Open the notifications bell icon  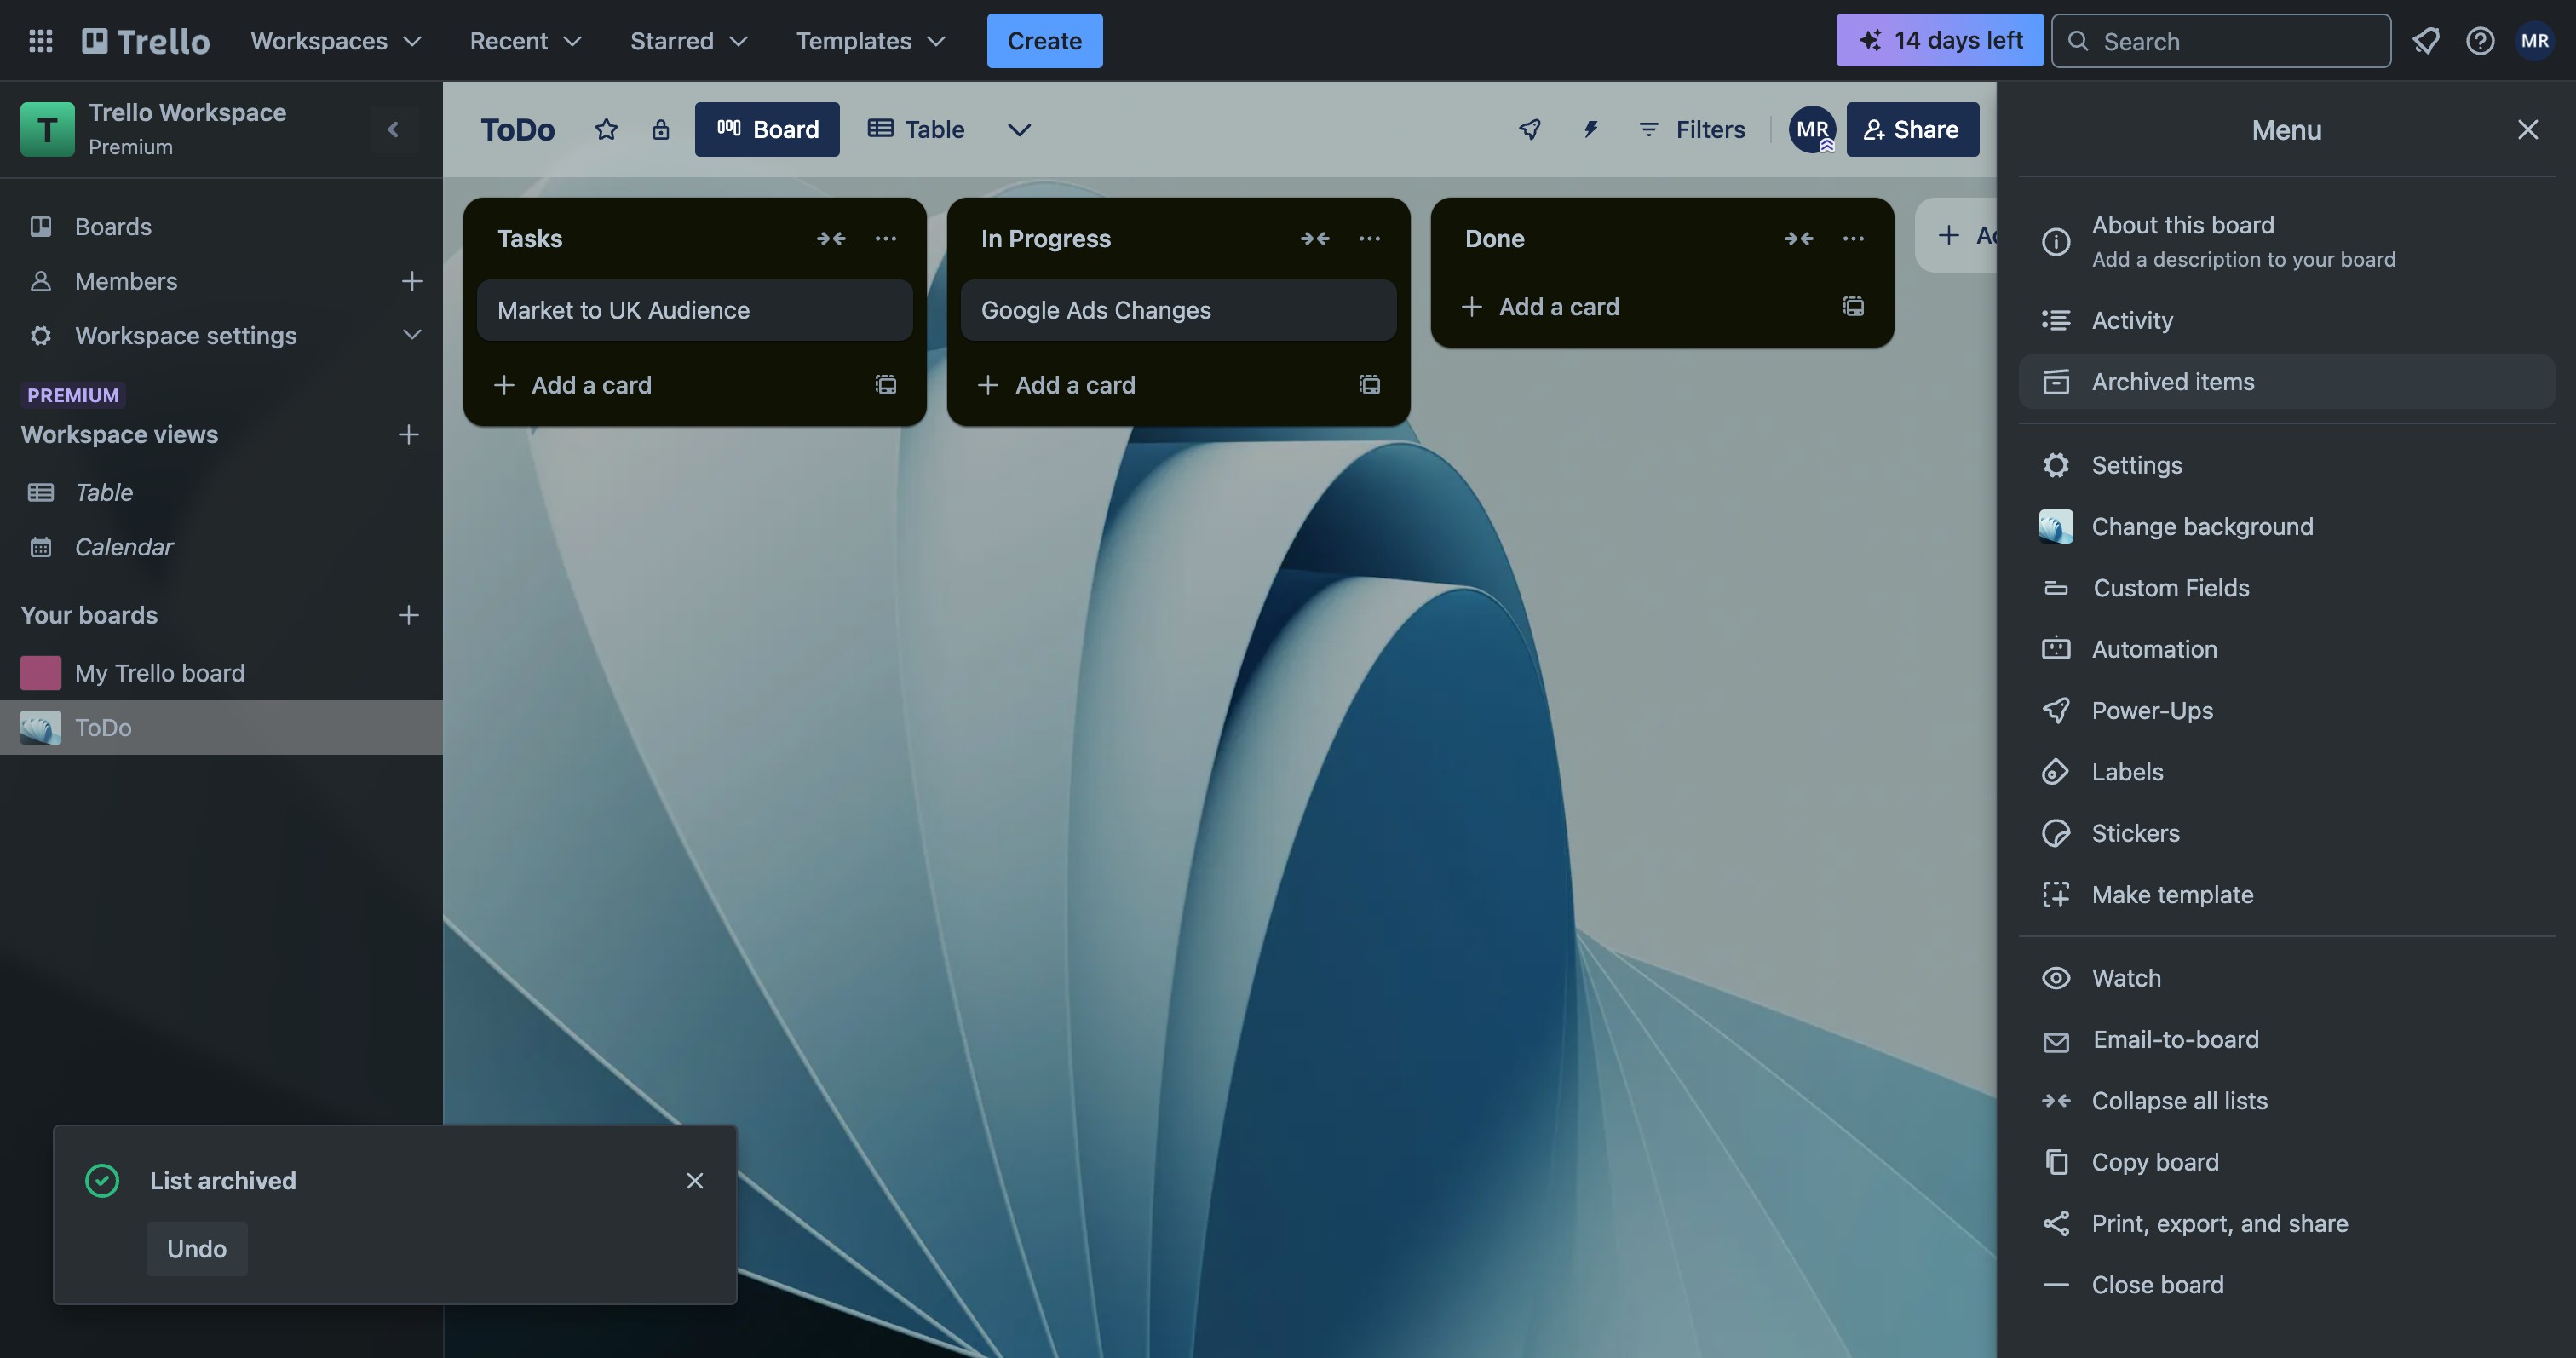tap(2426, 41)
